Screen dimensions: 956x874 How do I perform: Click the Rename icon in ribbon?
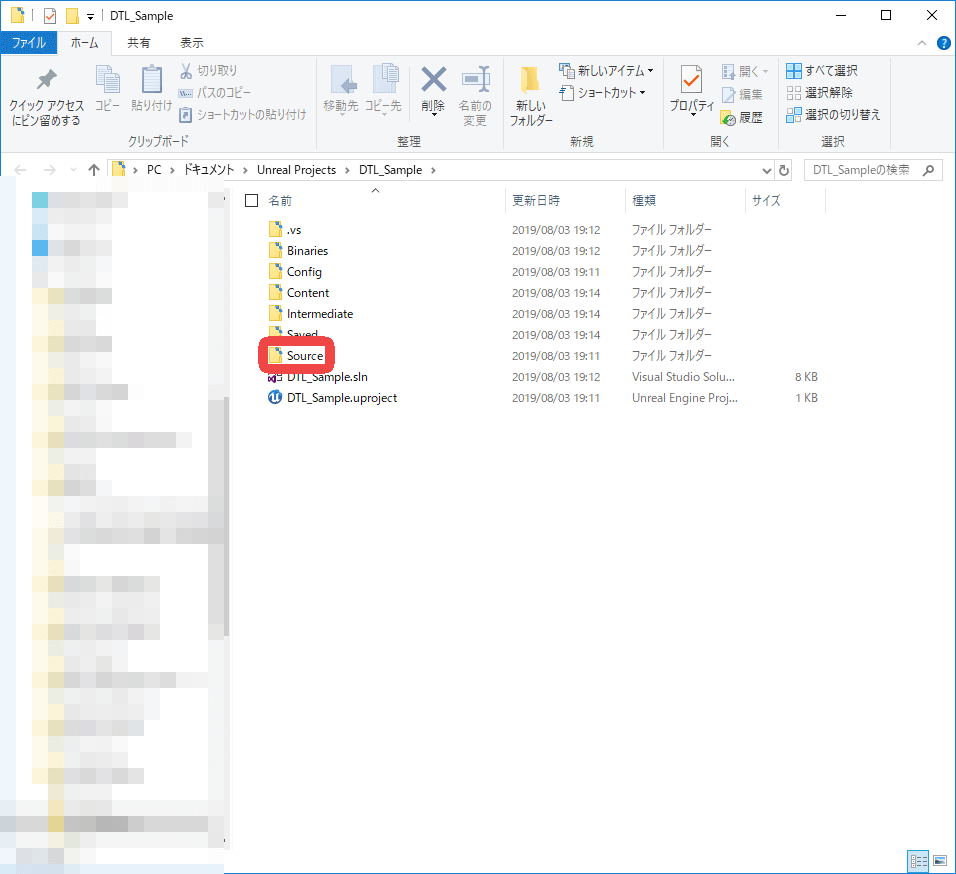click(474, 82)
